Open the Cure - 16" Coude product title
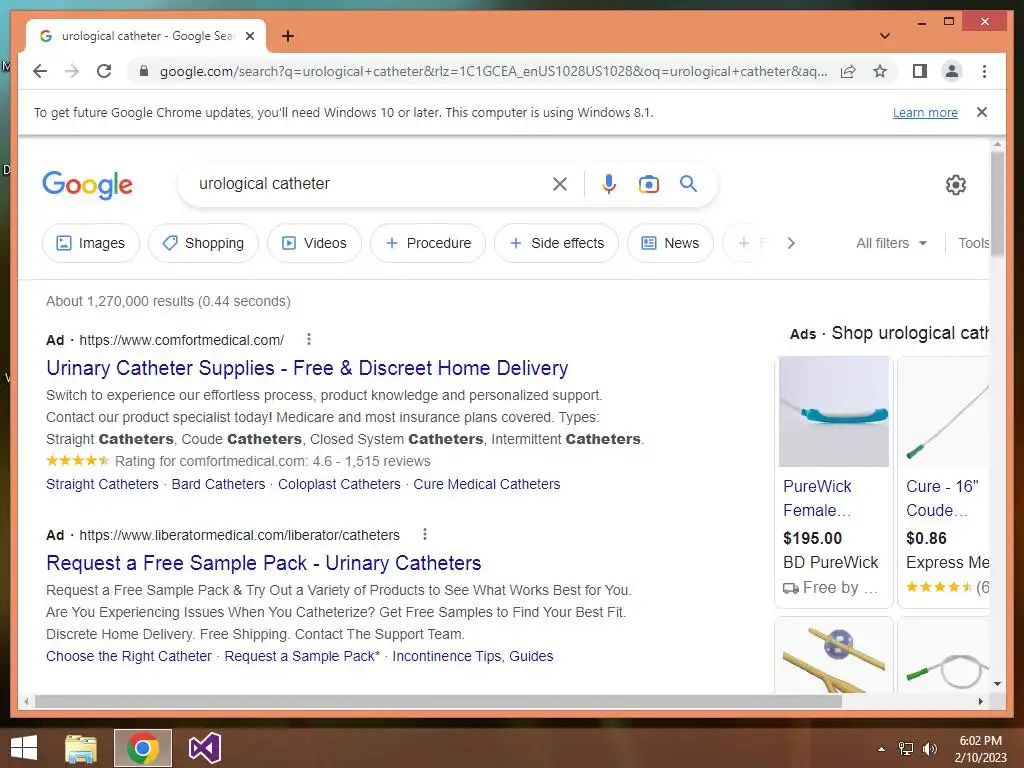Viewport: 1024px width, 768px height. click(x=942, y=498)
